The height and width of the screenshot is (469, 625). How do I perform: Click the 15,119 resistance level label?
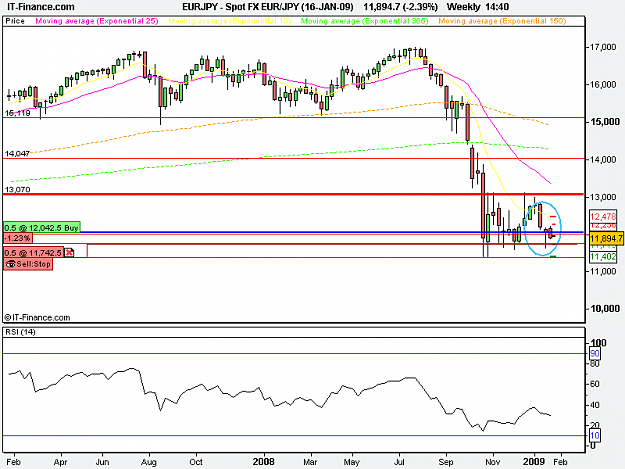pyautogui.click(x=18, y=113)
